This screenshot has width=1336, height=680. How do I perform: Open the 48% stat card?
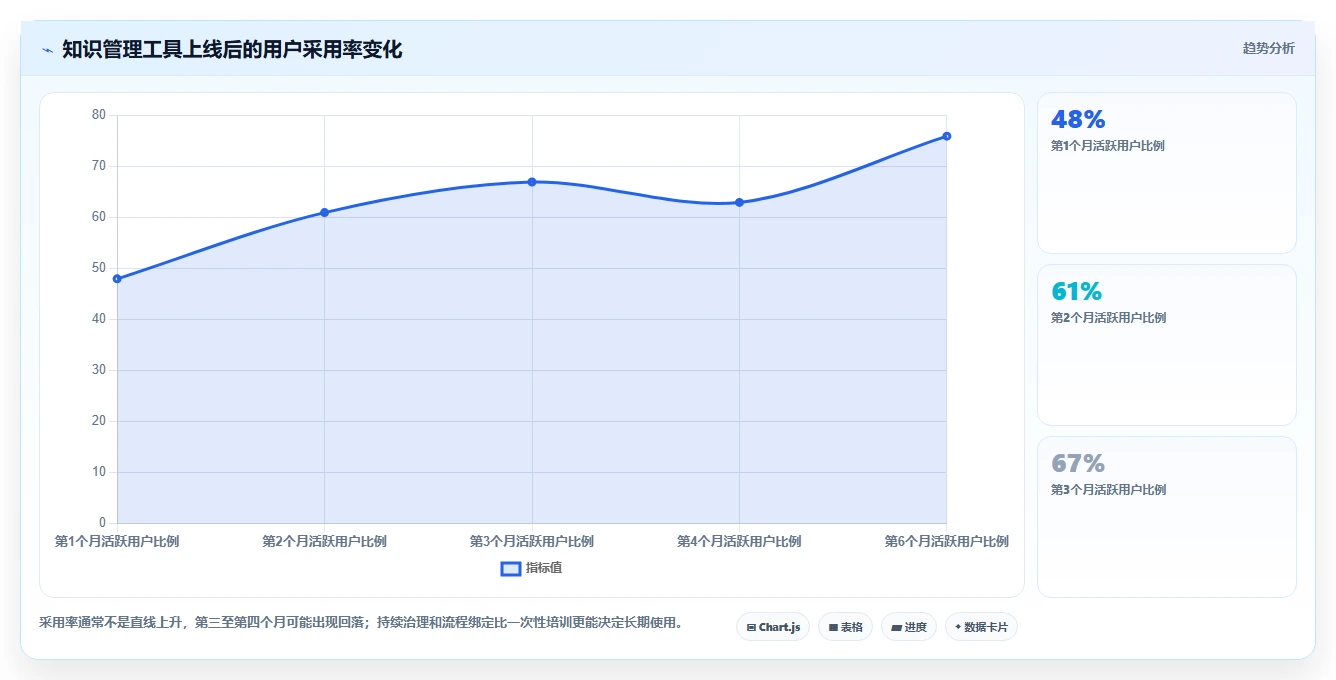pyautogui.click(x=1166, y=173)
